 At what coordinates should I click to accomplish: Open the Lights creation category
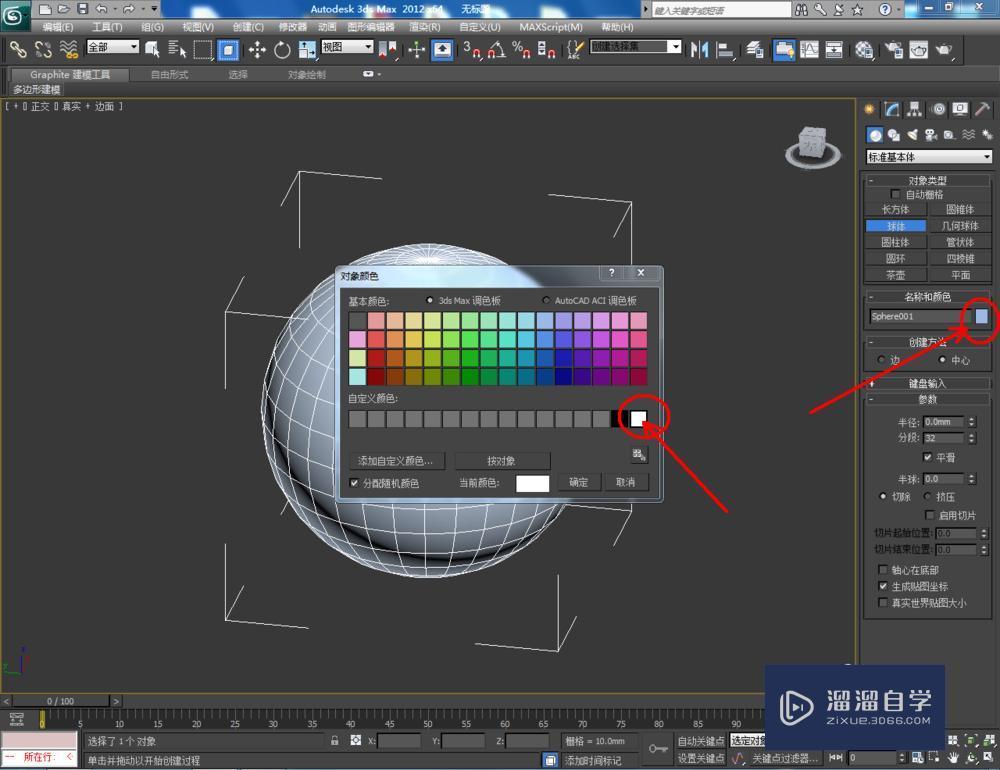(x=913, y=134)
